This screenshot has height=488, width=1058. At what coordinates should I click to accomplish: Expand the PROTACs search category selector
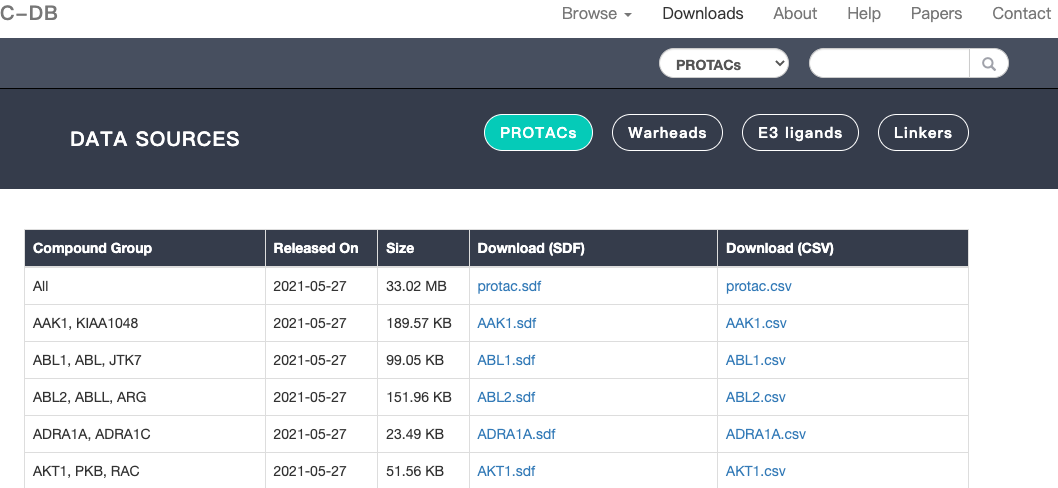click(724, 64)
